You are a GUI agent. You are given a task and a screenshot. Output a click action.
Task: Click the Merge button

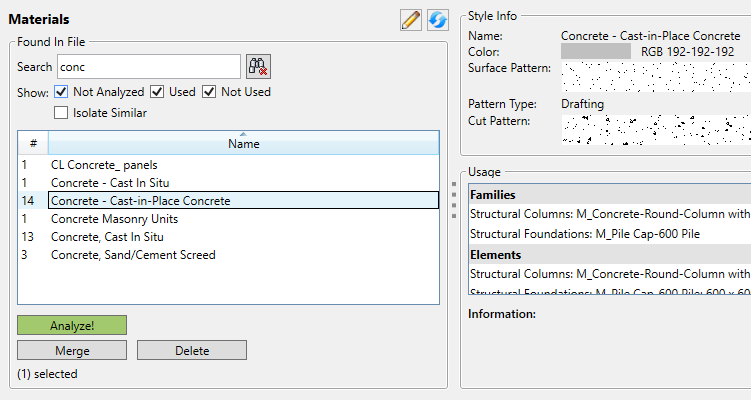tap(72, 350)
